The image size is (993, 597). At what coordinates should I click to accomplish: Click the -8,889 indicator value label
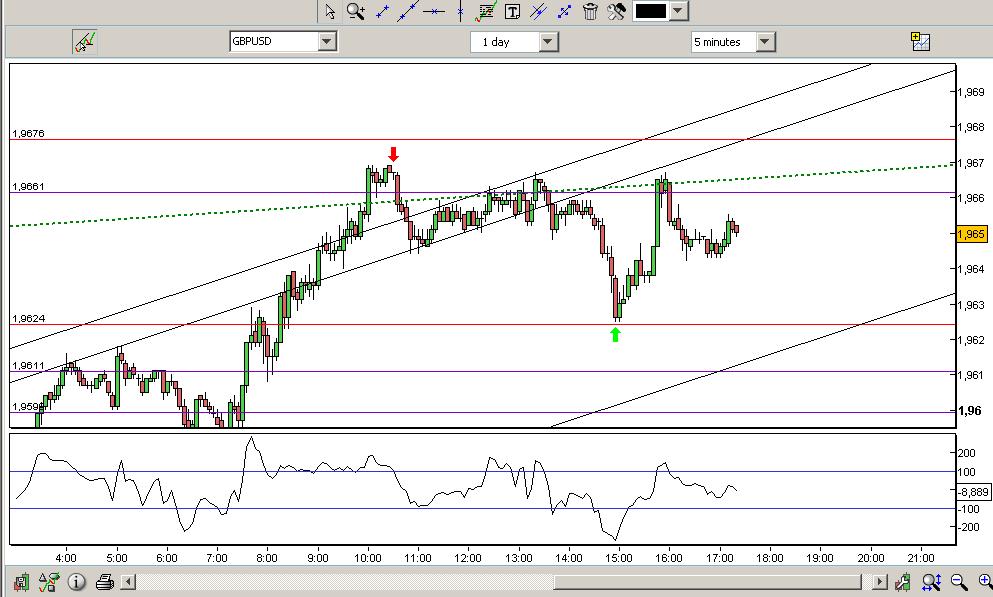click(x=973, y=492)
